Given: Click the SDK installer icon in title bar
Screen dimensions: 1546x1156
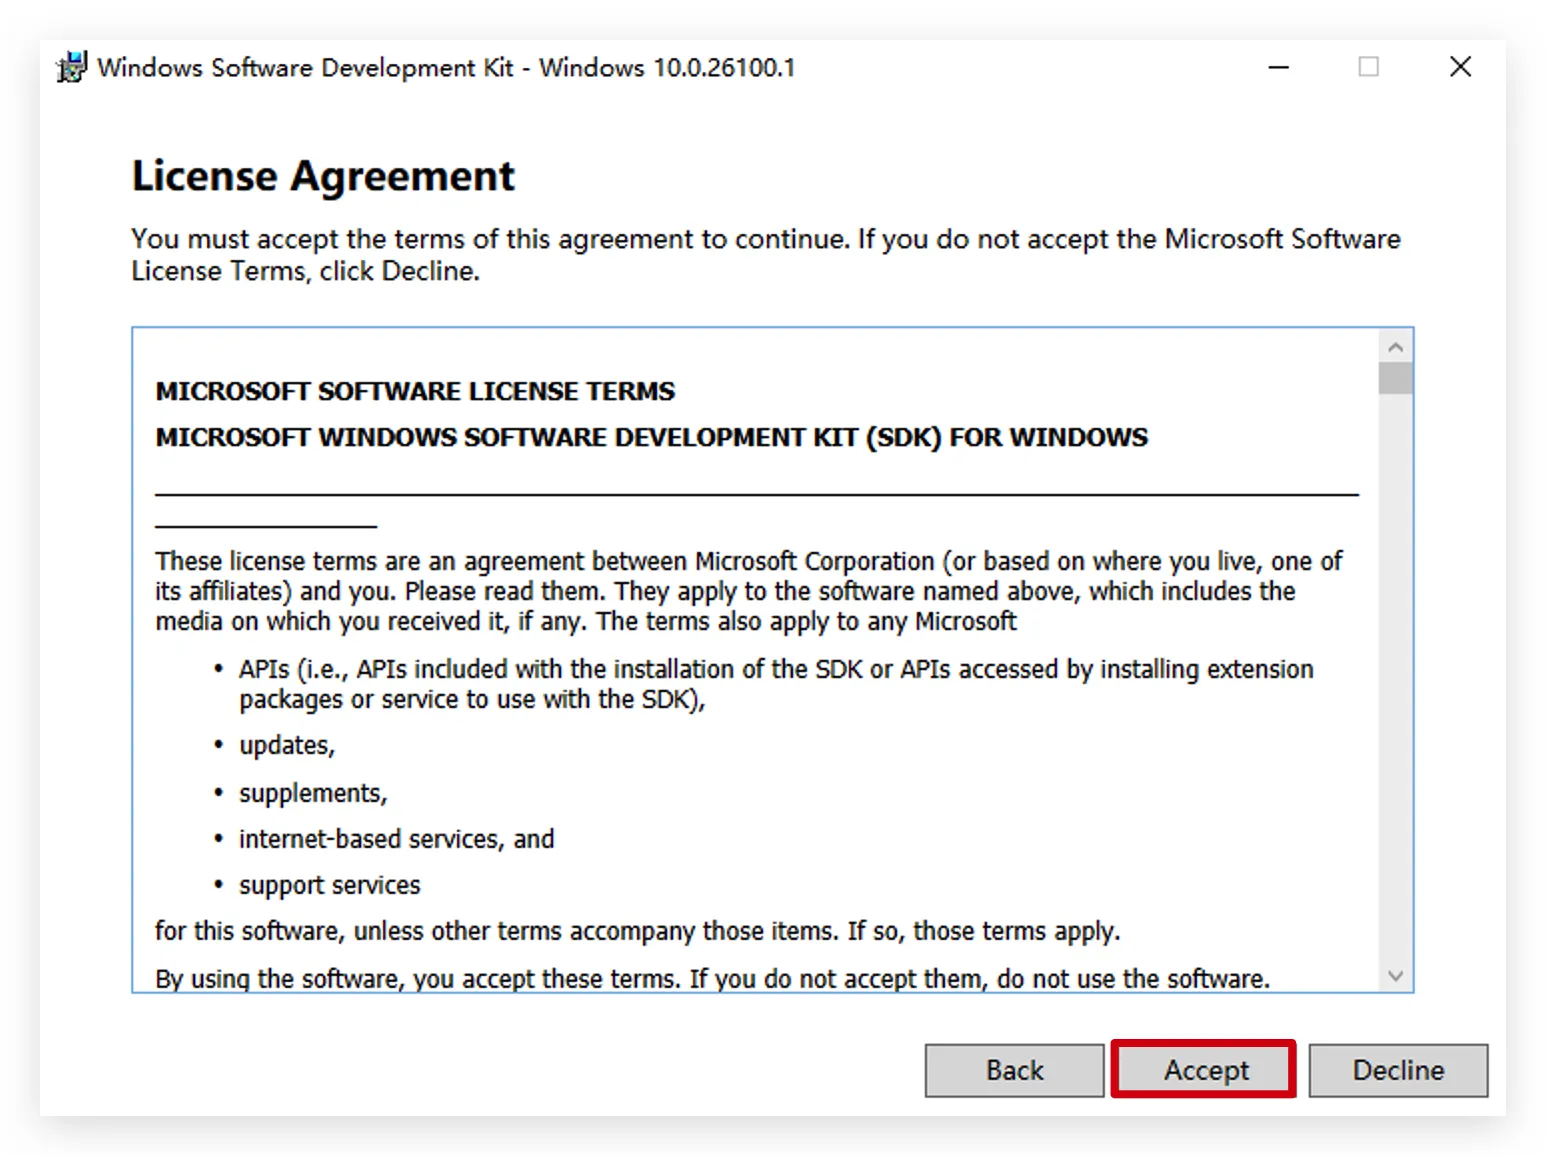Looking at the screenshot, I should pos(72,67).
